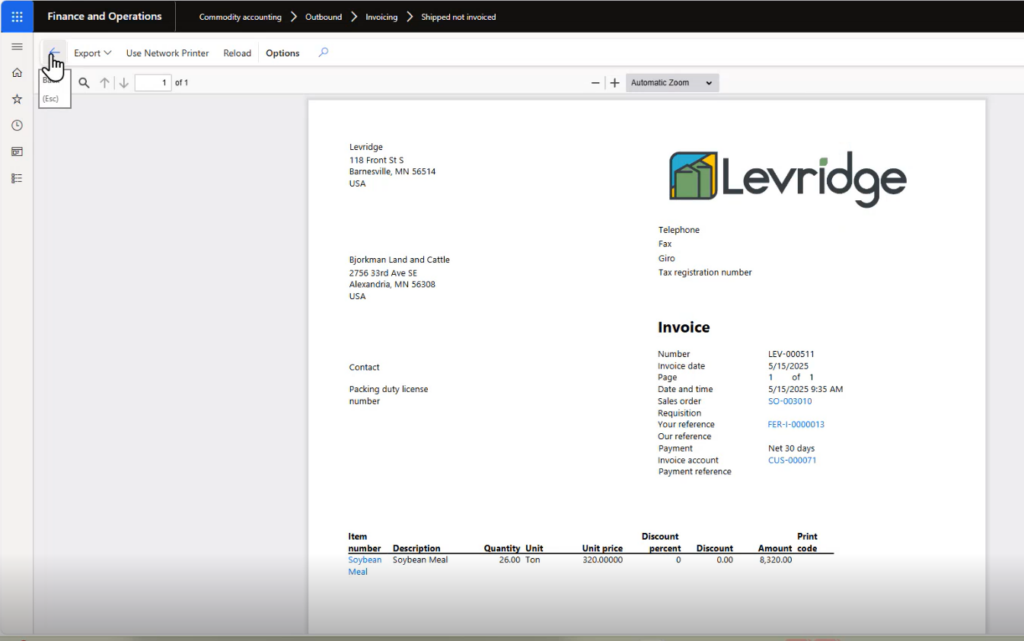Screen dimensions: 1024x641
Task: Click date and time 5/15/2025 9:35 AM
Action: coord(805,389)
